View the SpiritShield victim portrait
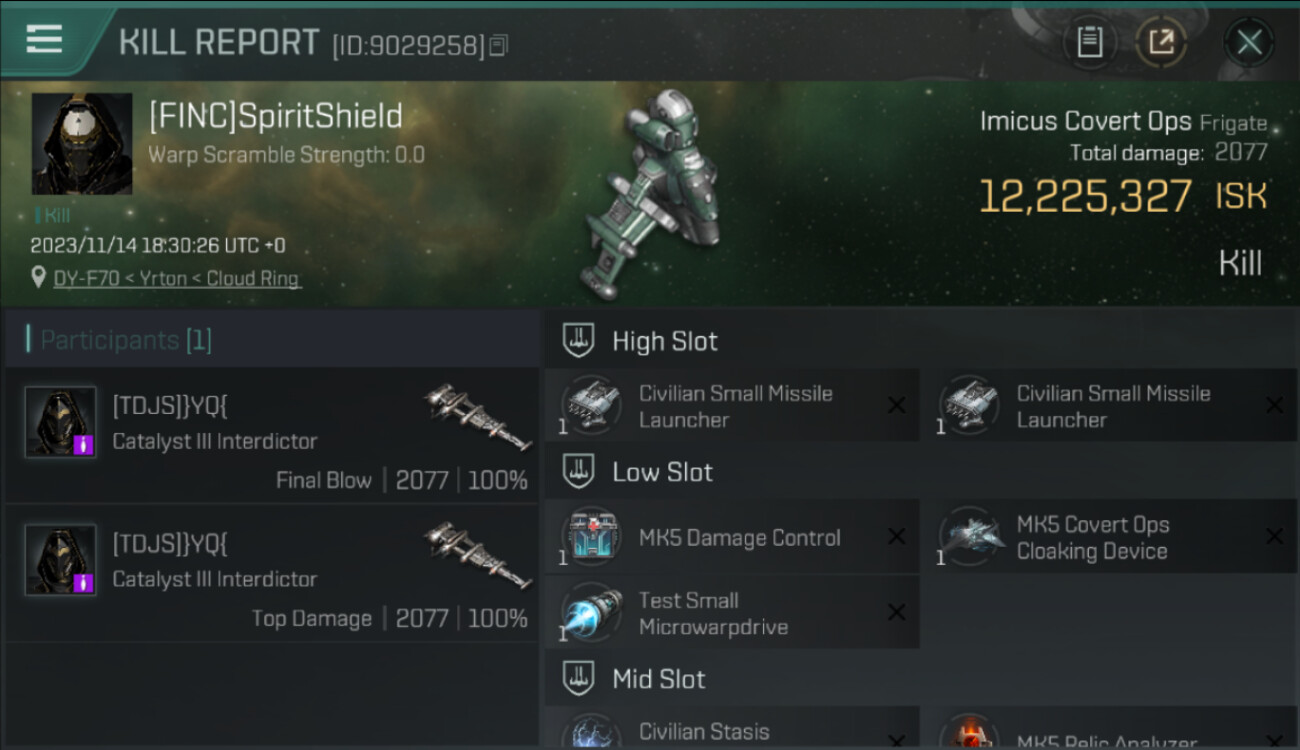 point(82,144)
